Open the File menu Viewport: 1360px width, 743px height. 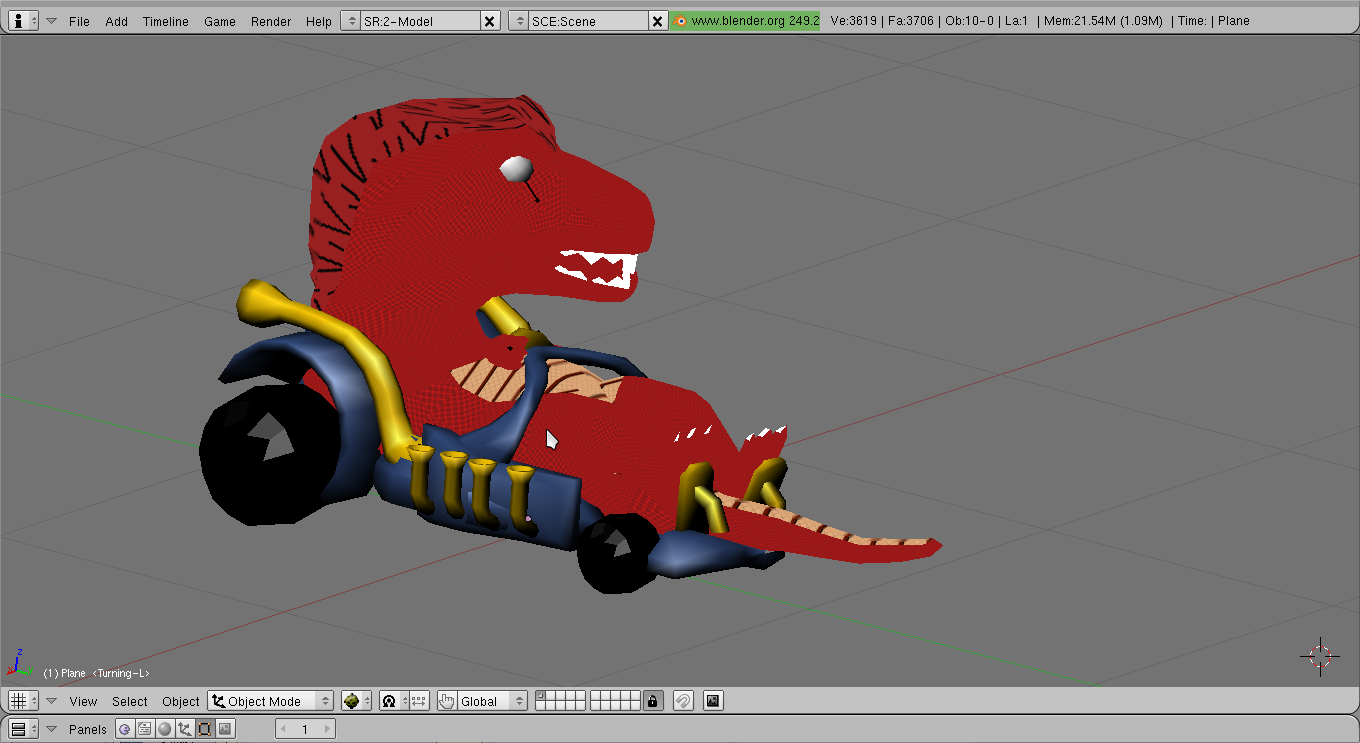click(79, 21)
